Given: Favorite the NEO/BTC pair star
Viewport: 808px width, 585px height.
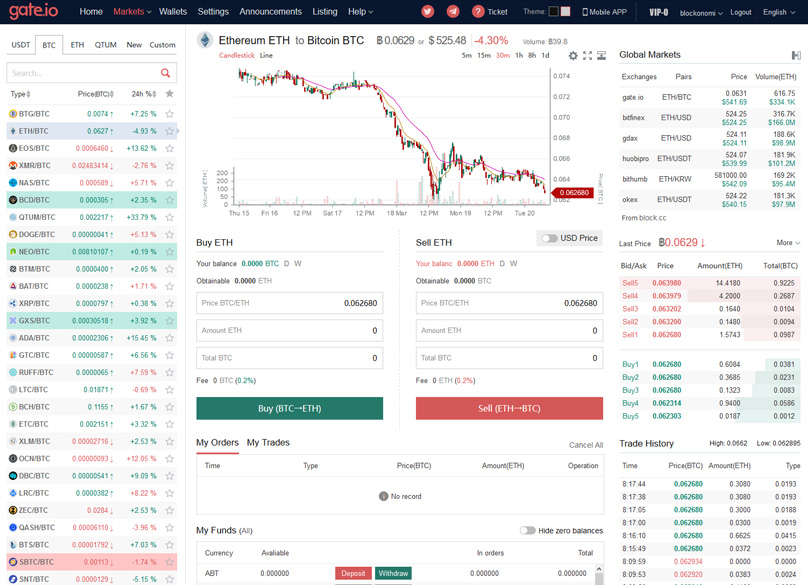Looking at the screenshot, I should [170, 252].
